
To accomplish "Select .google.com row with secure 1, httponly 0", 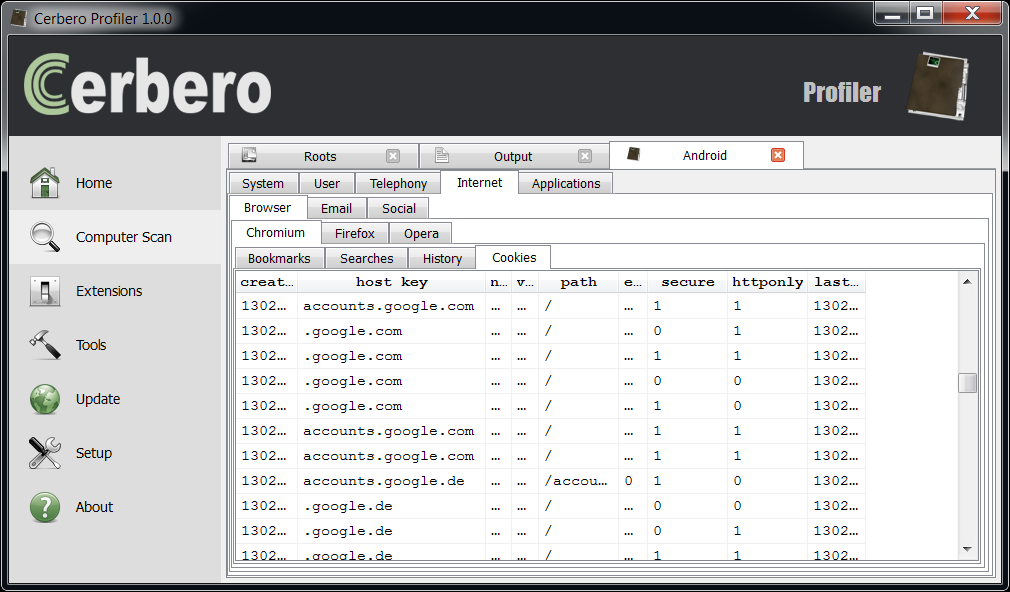I will coord(550,406).
